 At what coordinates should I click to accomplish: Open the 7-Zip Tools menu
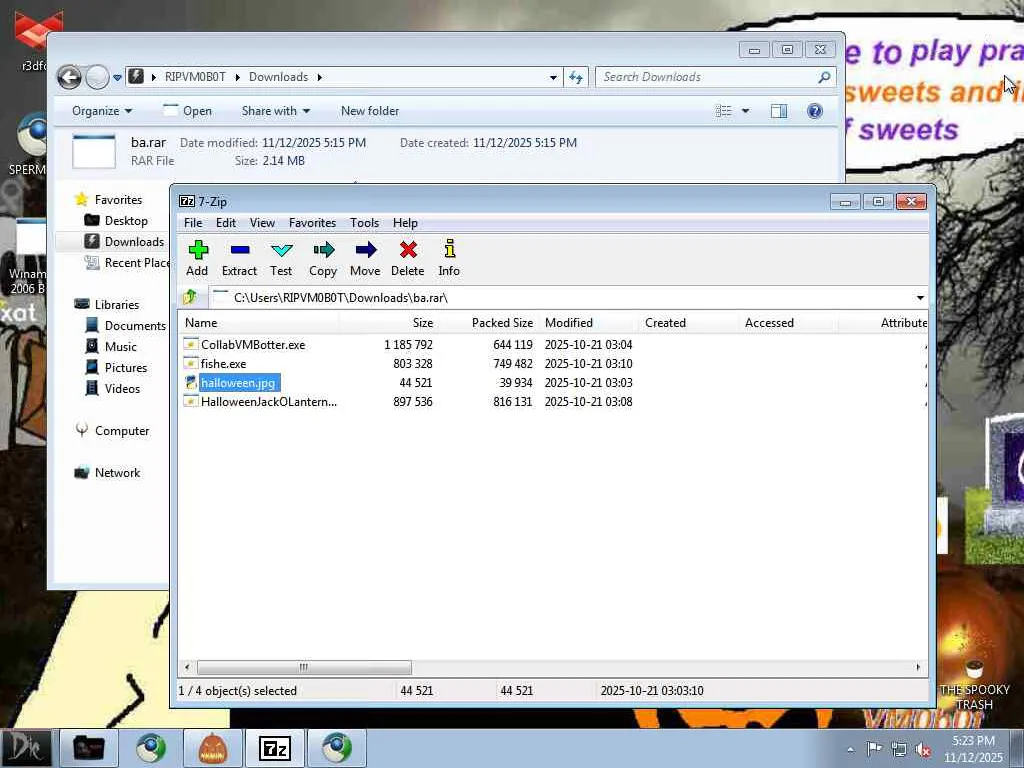(364, 223)
